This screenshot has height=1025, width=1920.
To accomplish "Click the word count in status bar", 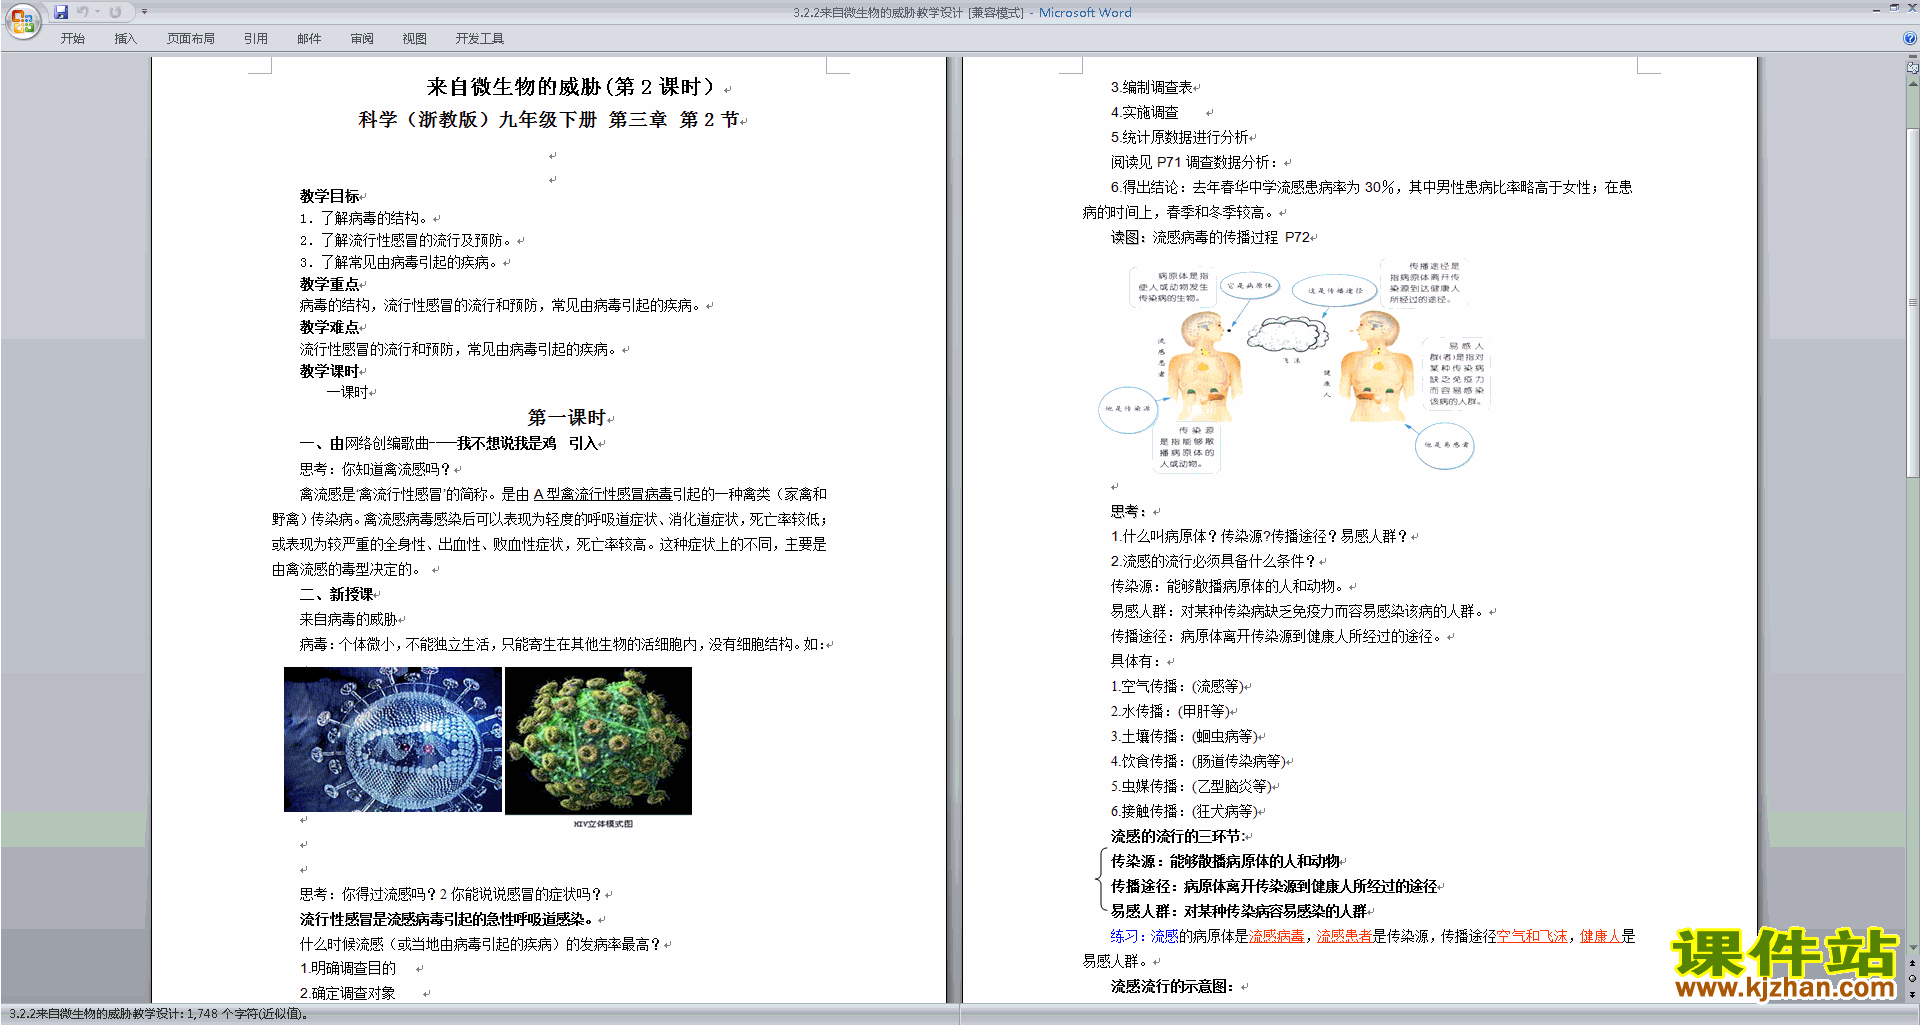I will tap(246, 1014).
